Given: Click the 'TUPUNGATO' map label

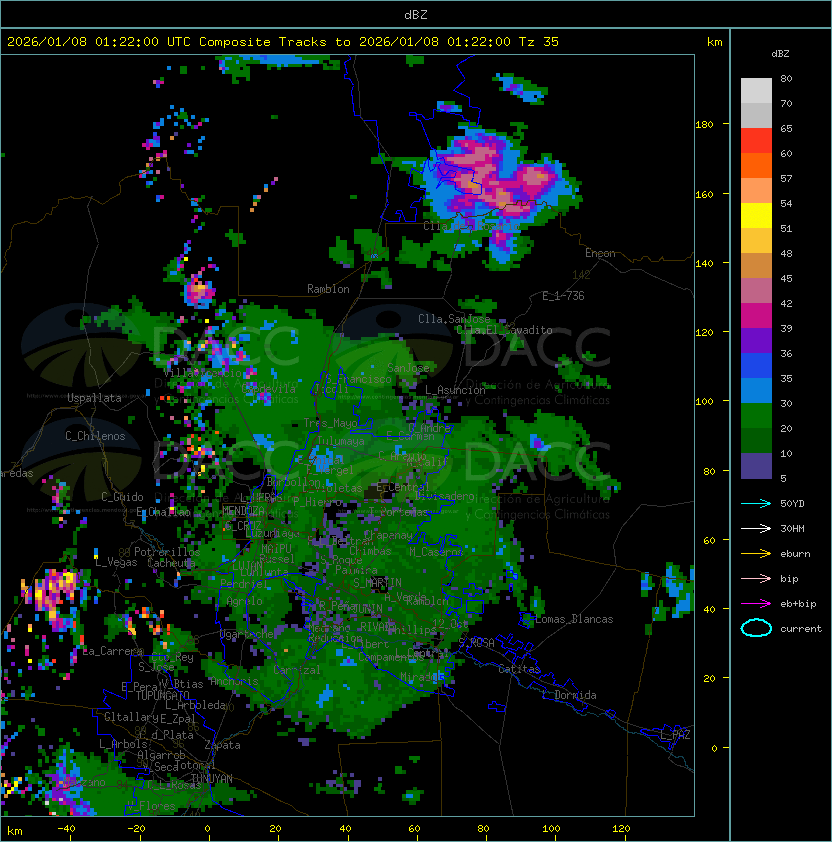Looking at the screenshot, I should pos(162,695).
